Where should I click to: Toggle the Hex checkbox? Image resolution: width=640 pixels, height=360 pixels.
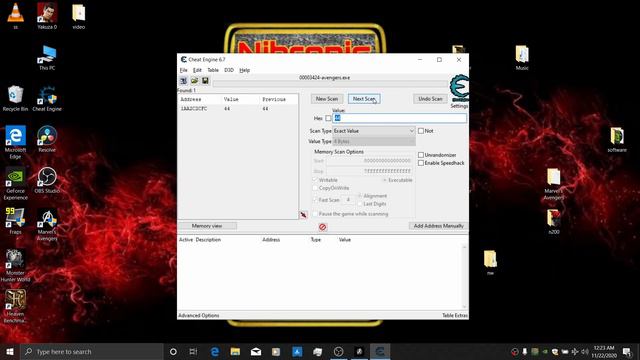point(329,118)
